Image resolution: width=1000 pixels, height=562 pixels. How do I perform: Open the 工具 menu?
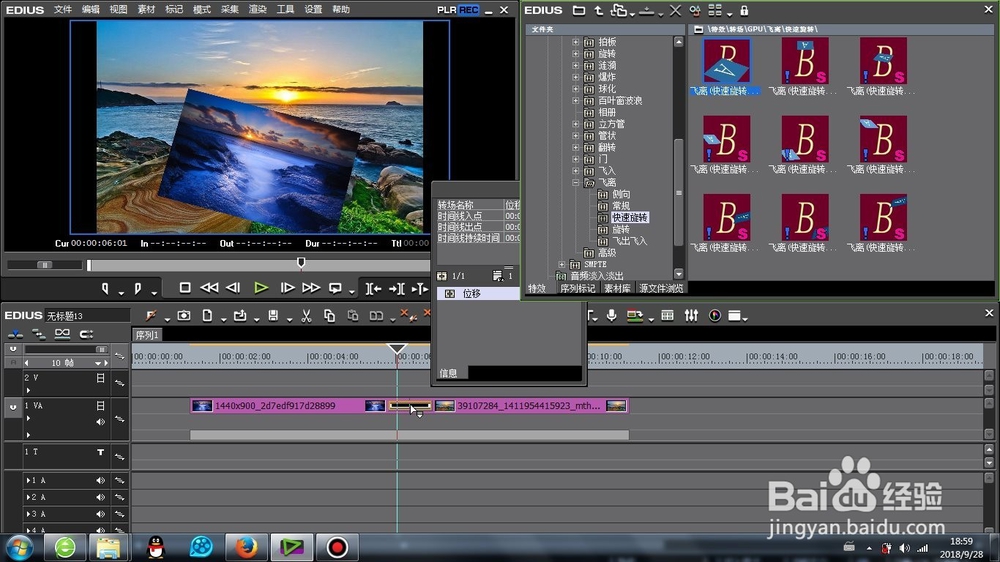click(285, 10)
